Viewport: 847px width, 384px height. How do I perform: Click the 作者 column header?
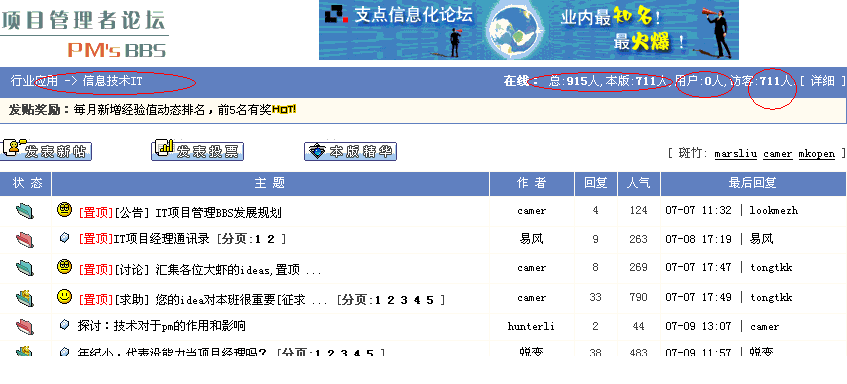[532, 183]
